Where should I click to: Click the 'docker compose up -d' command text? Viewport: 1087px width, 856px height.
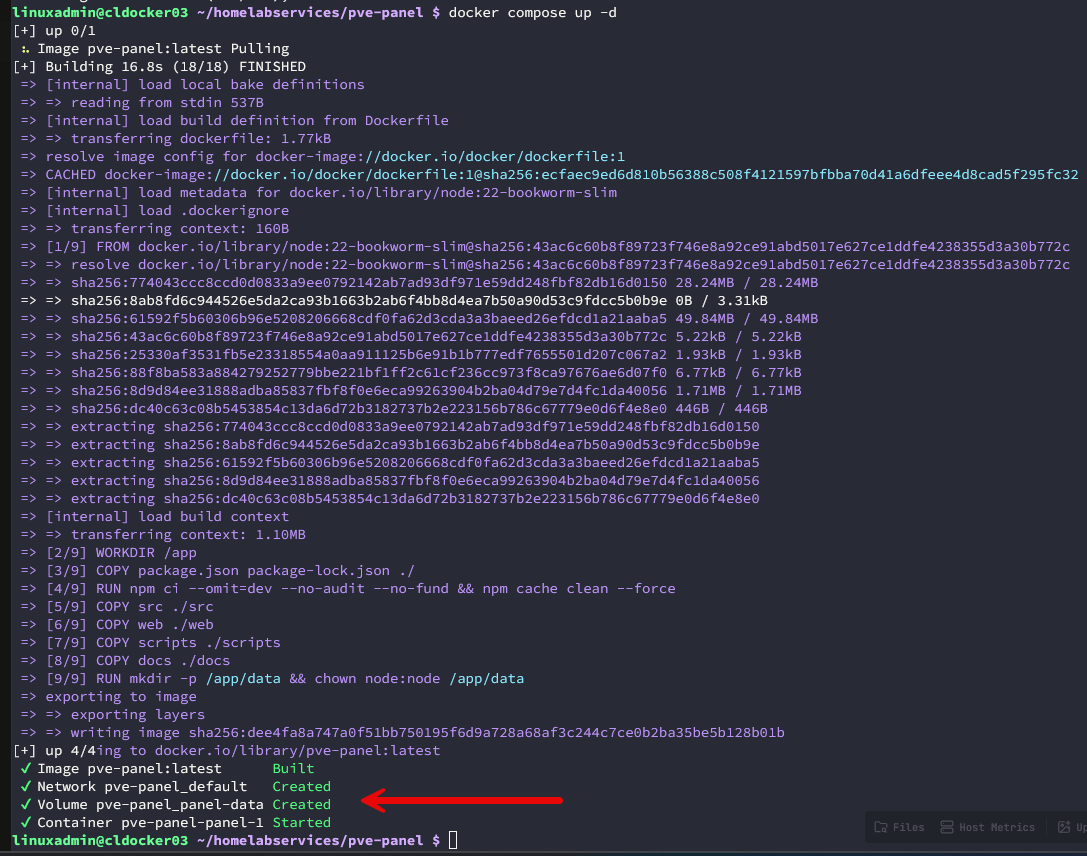[x=532, y=12]
